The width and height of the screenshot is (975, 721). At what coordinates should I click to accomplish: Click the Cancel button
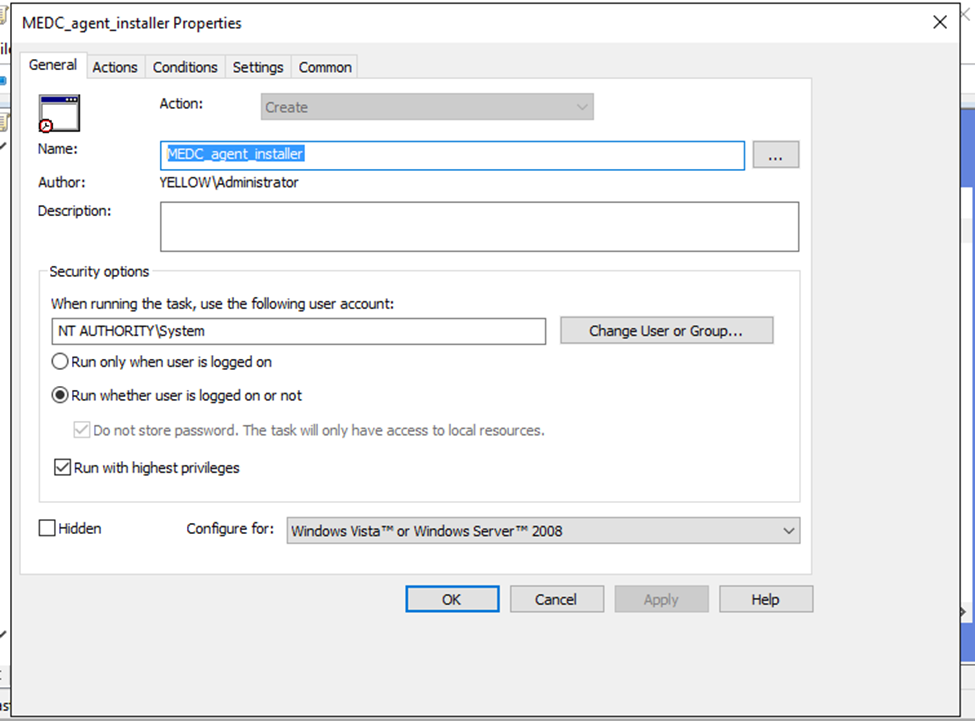(557, 599)
